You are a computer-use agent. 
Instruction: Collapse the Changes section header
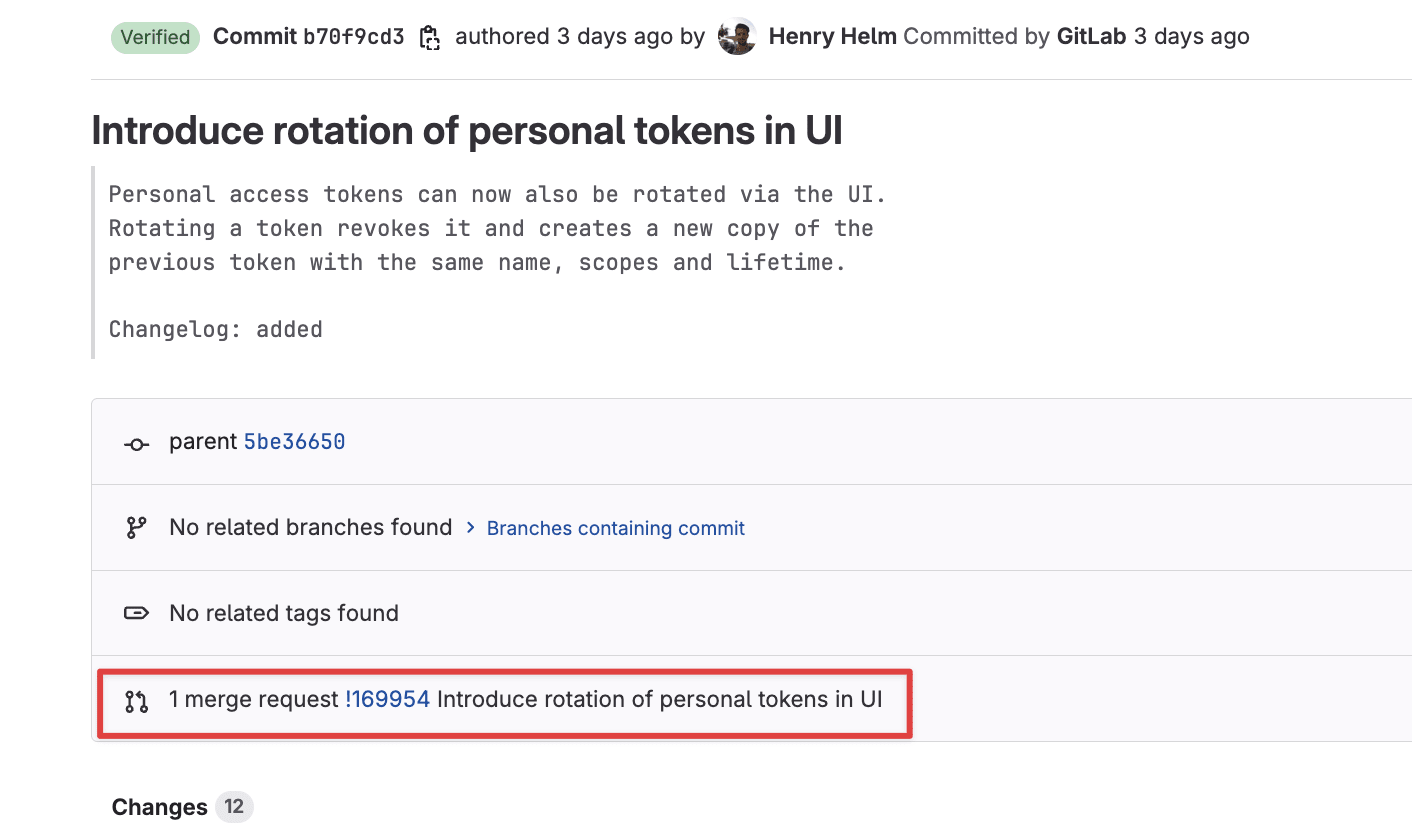point(159,807)
